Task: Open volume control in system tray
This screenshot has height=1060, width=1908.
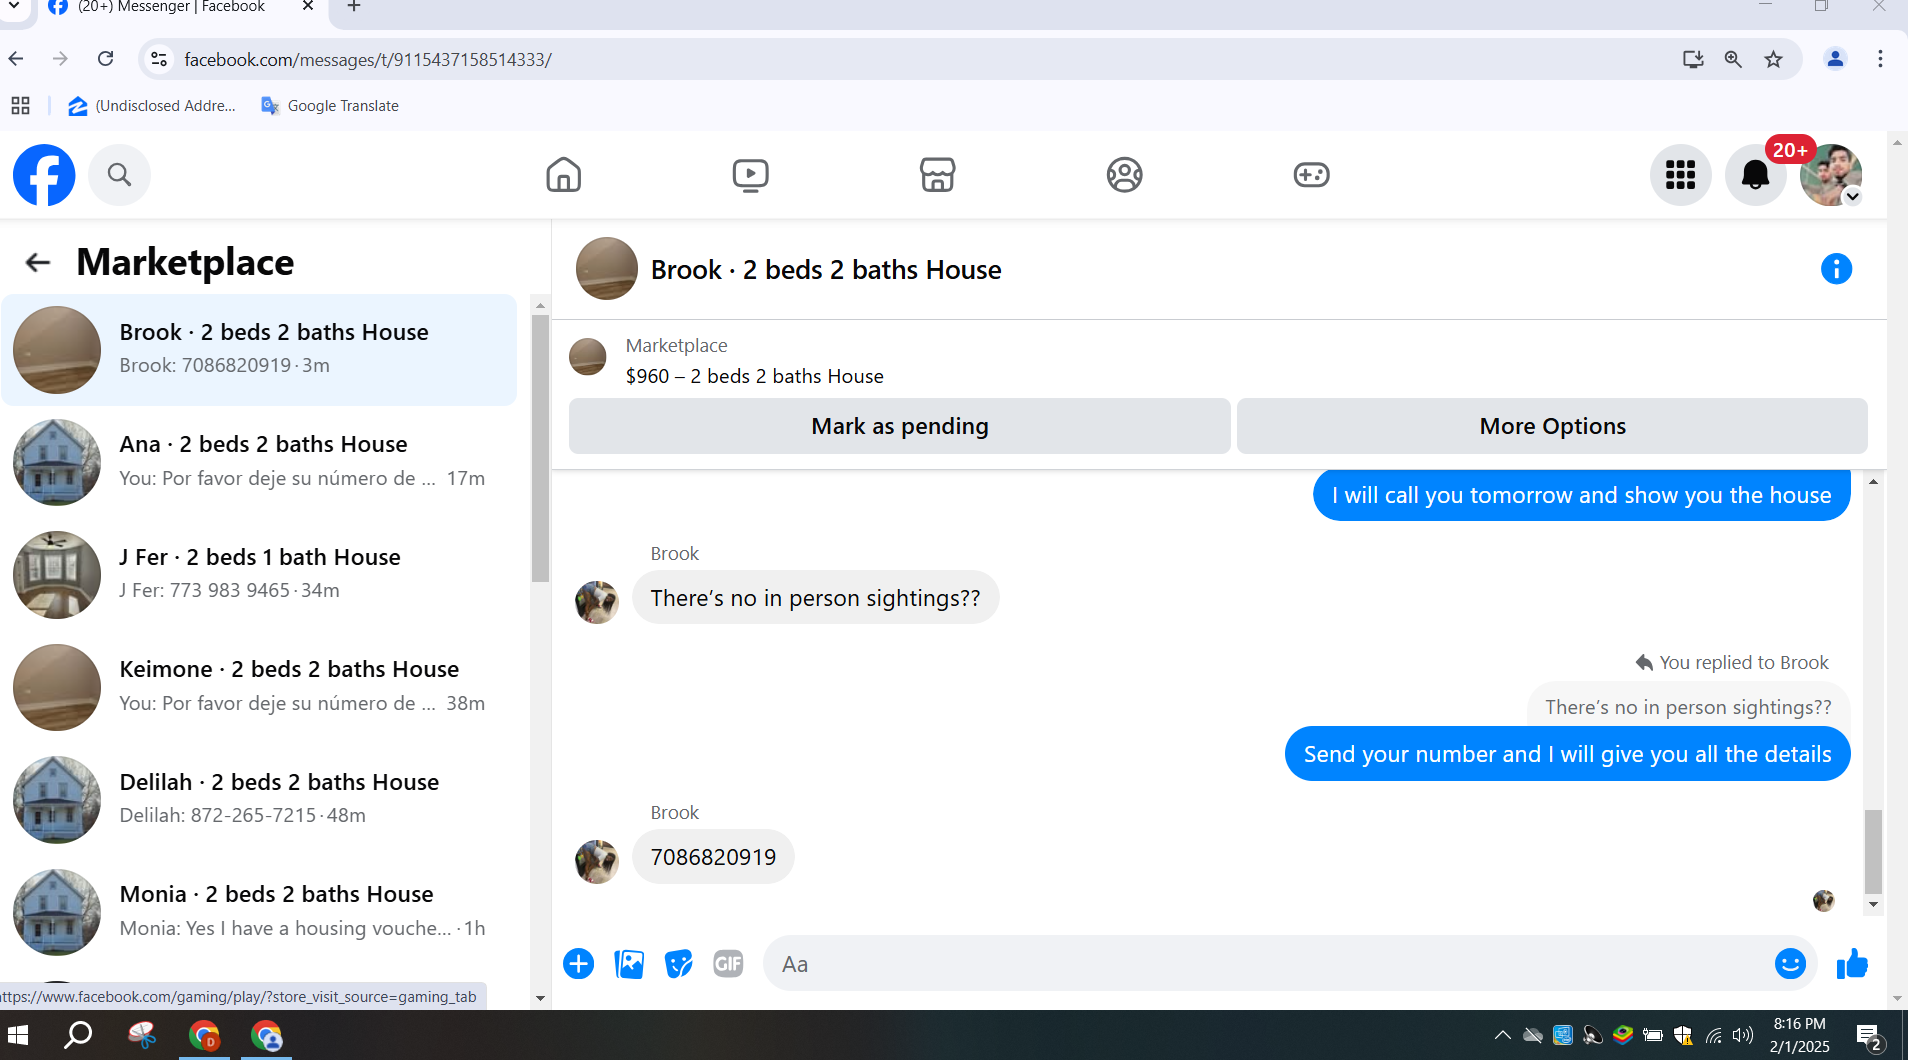Action: click(1743, 1036)
